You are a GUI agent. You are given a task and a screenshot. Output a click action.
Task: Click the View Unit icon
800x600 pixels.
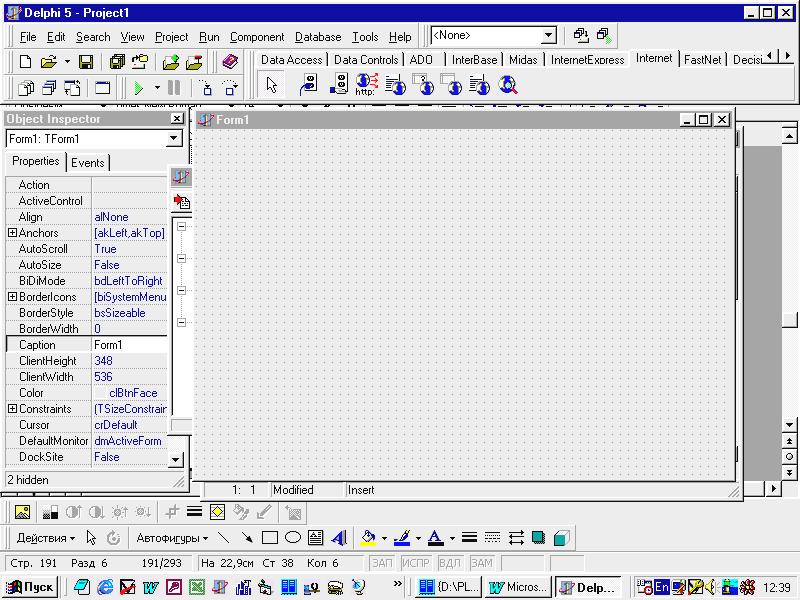[26, 88]
